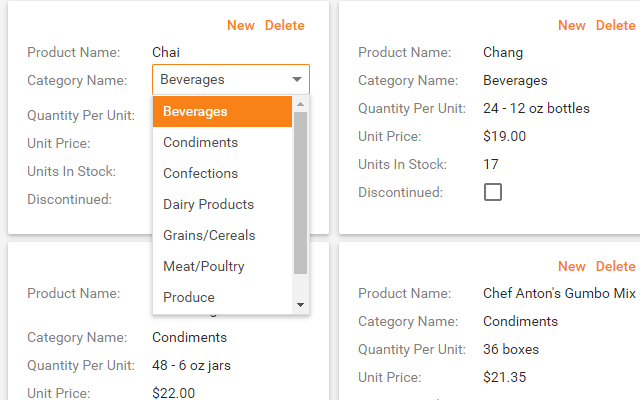The image size is (640, 400).
Task: Click New in the Chang card
Action: [x=572, y=25]
